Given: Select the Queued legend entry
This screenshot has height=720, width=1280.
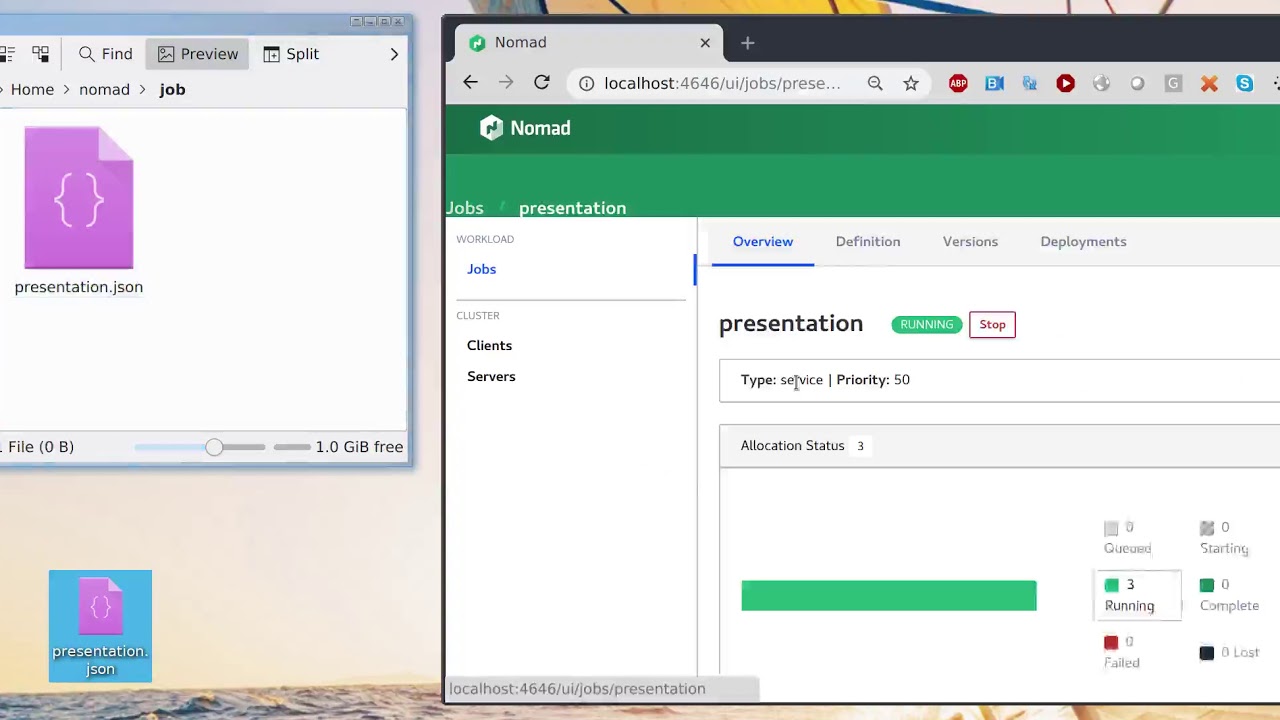Looking at the screenshot, I should pos(1128,537).
